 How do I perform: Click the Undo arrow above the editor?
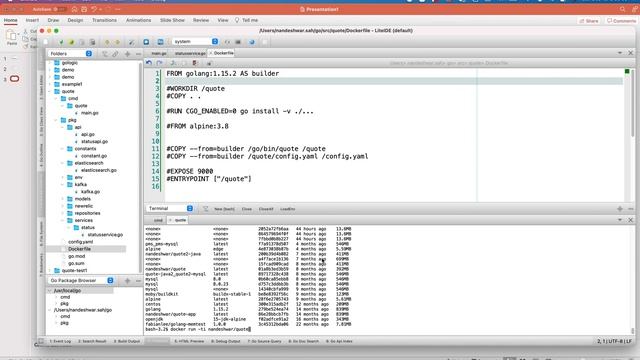click(149, 63)
